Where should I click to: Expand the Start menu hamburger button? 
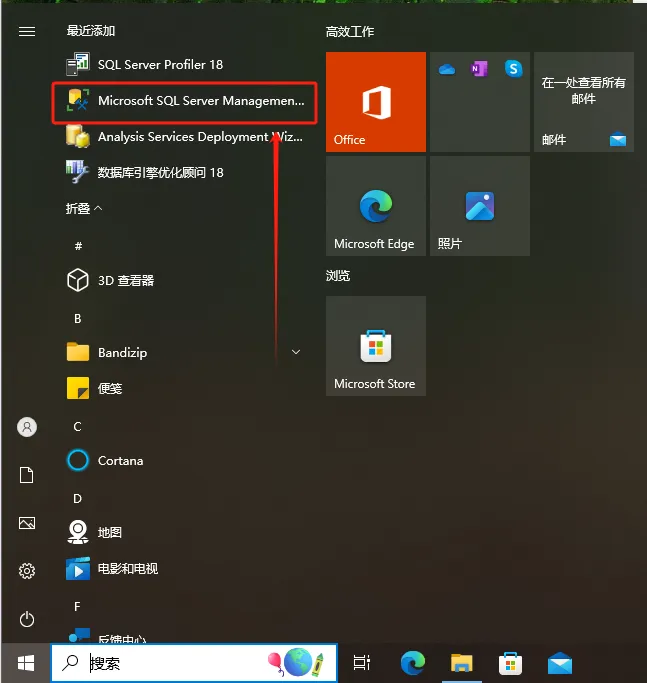click(27, 31)
